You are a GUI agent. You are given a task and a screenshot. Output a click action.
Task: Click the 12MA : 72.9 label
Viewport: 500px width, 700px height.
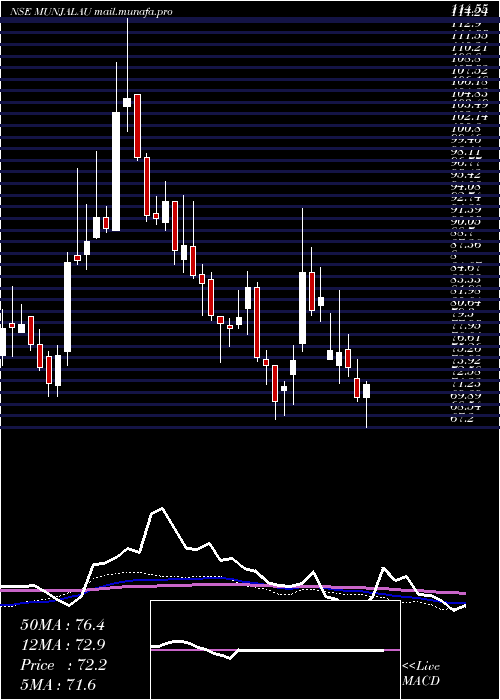62,645
